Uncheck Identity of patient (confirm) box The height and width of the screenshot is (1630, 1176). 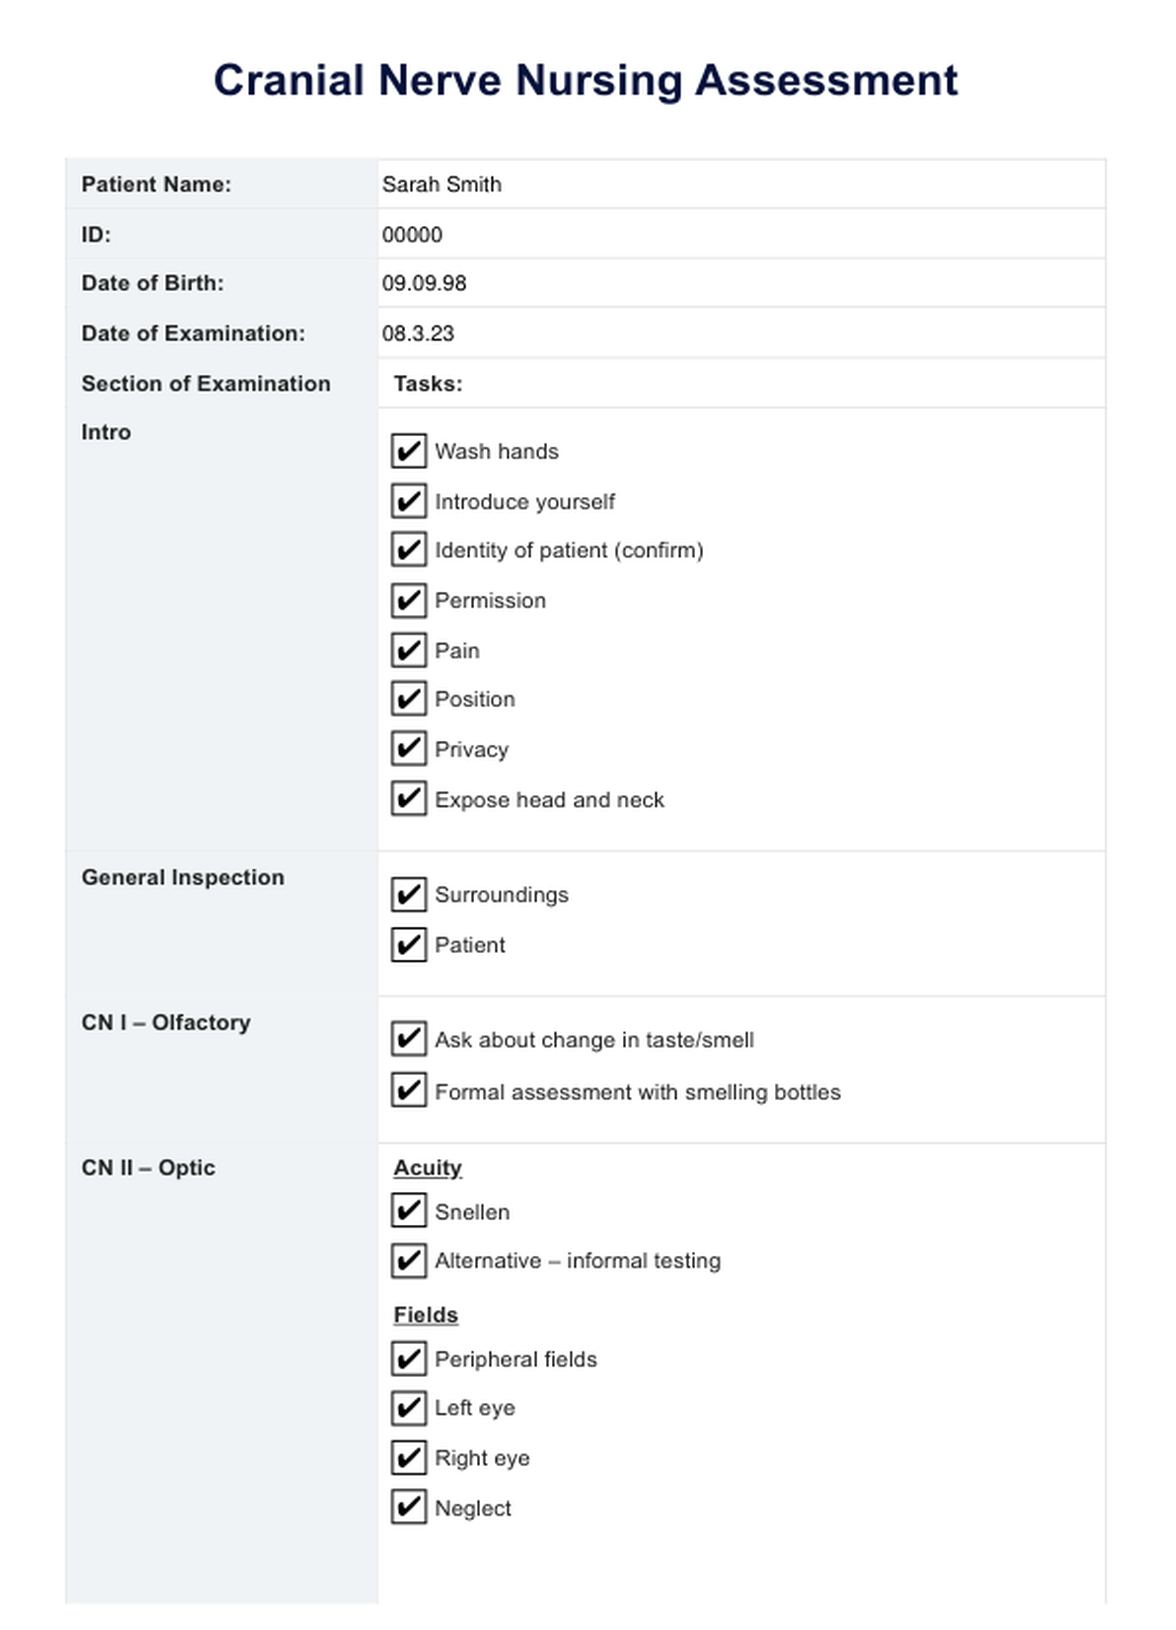click(x=408, y=550)
